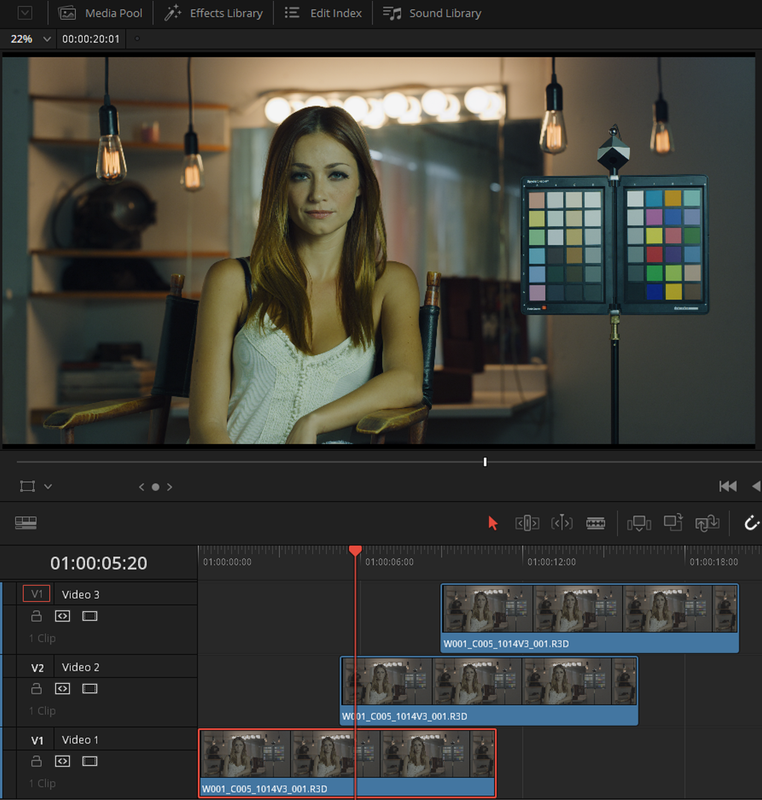
Task: Select the Dynamic Trim Mode tool
Action: [x=562, y=523]
